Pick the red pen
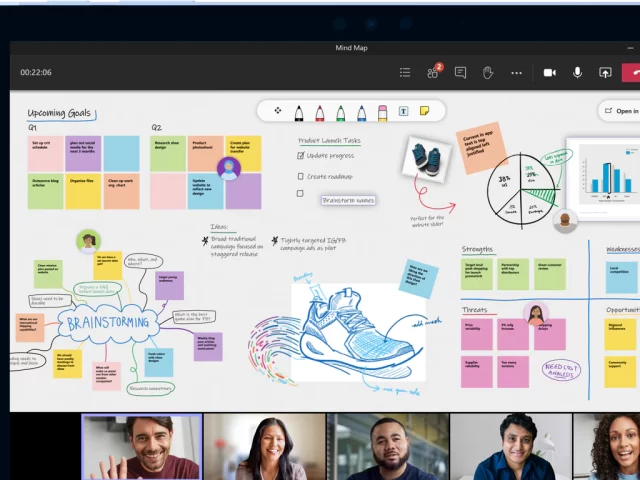The width and height of the screenshot is (640, 480). pyautogui.click(x=320, y=113)
